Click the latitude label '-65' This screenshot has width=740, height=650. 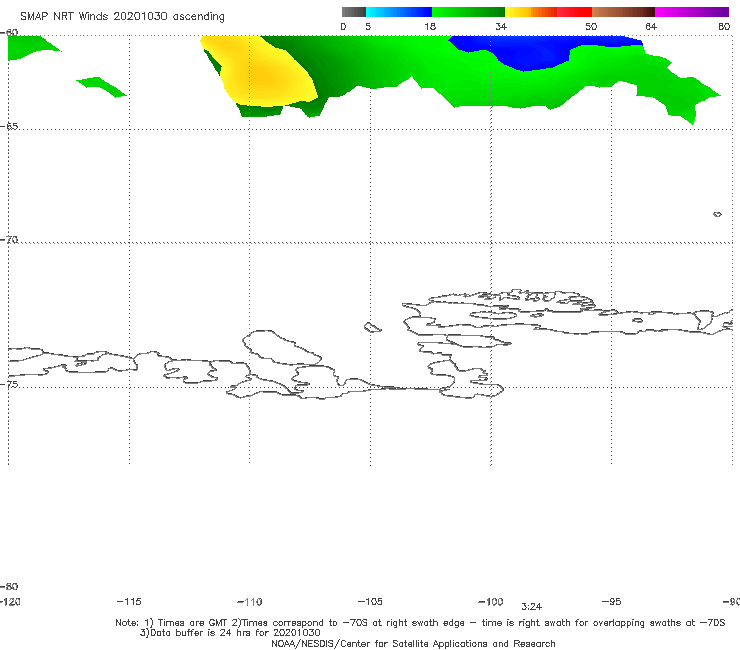point(9,126)
